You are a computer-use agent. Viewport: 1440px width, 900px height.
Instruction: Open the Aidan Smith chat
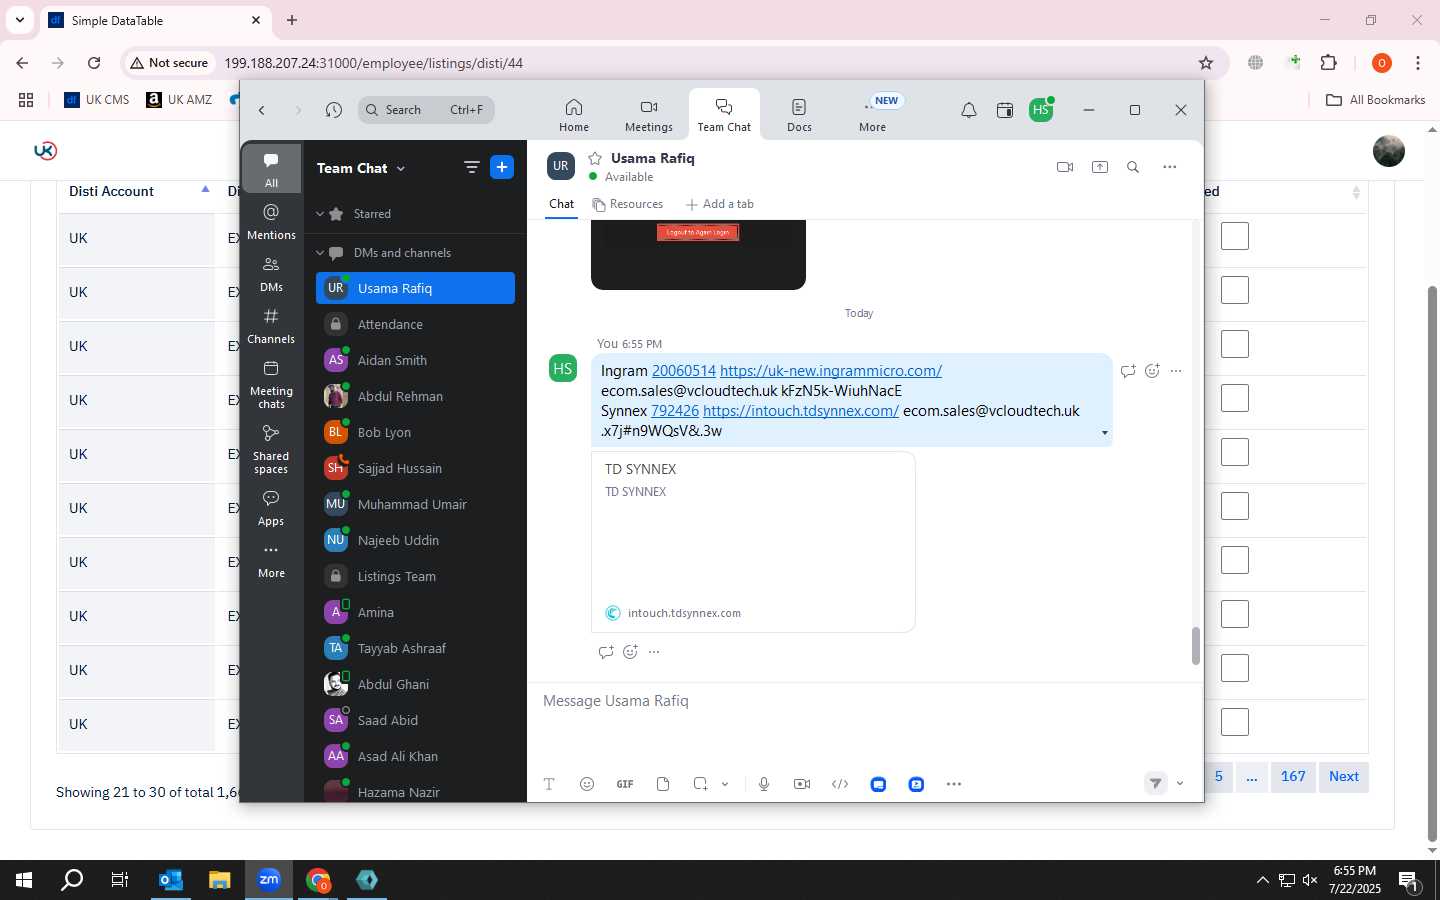point(415,360)
